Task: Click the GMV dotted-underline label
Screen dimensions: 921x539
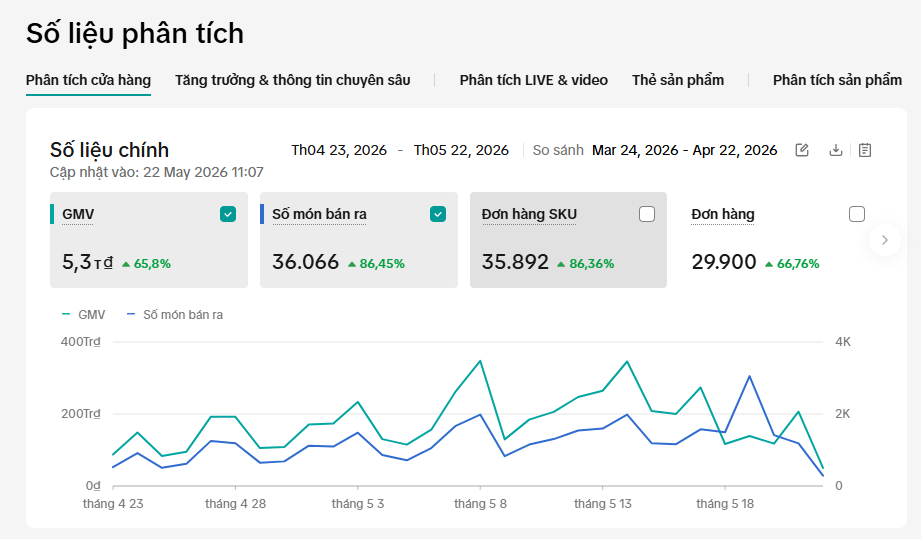Action: click(x=78, y=215)
